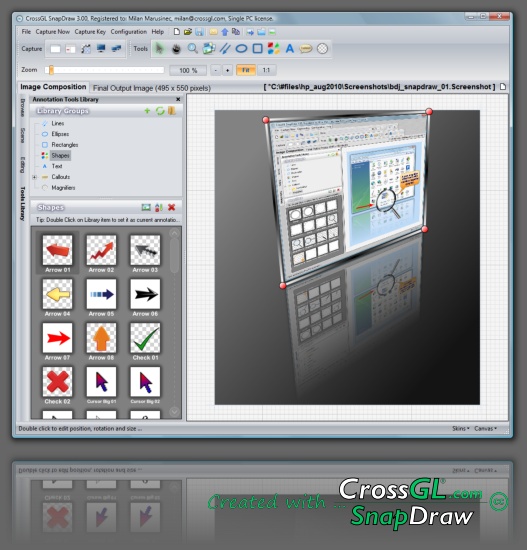Open the Capture Now menu
This screenshot has width=527, height=550.
53,32
